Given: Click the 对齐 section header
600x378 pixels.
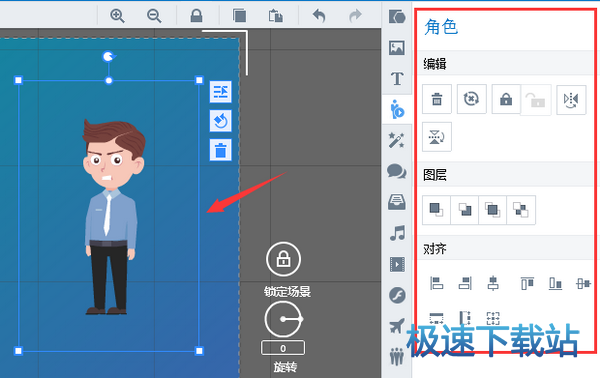Looking at the screenshot, I should pos(435,249).
